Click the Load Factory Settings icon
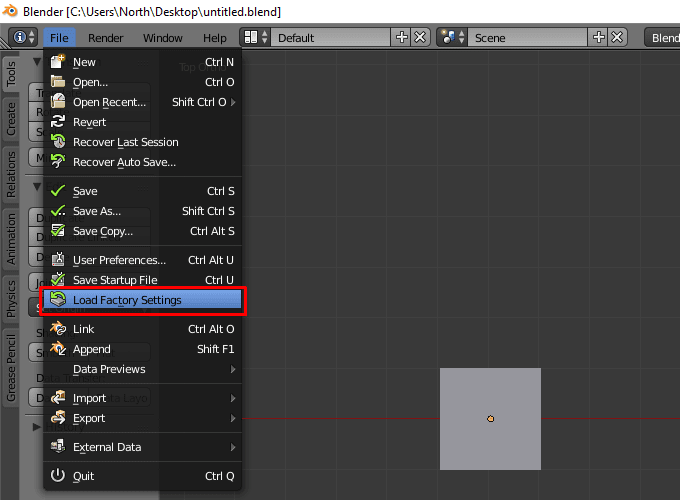 [x=58, y=299]
